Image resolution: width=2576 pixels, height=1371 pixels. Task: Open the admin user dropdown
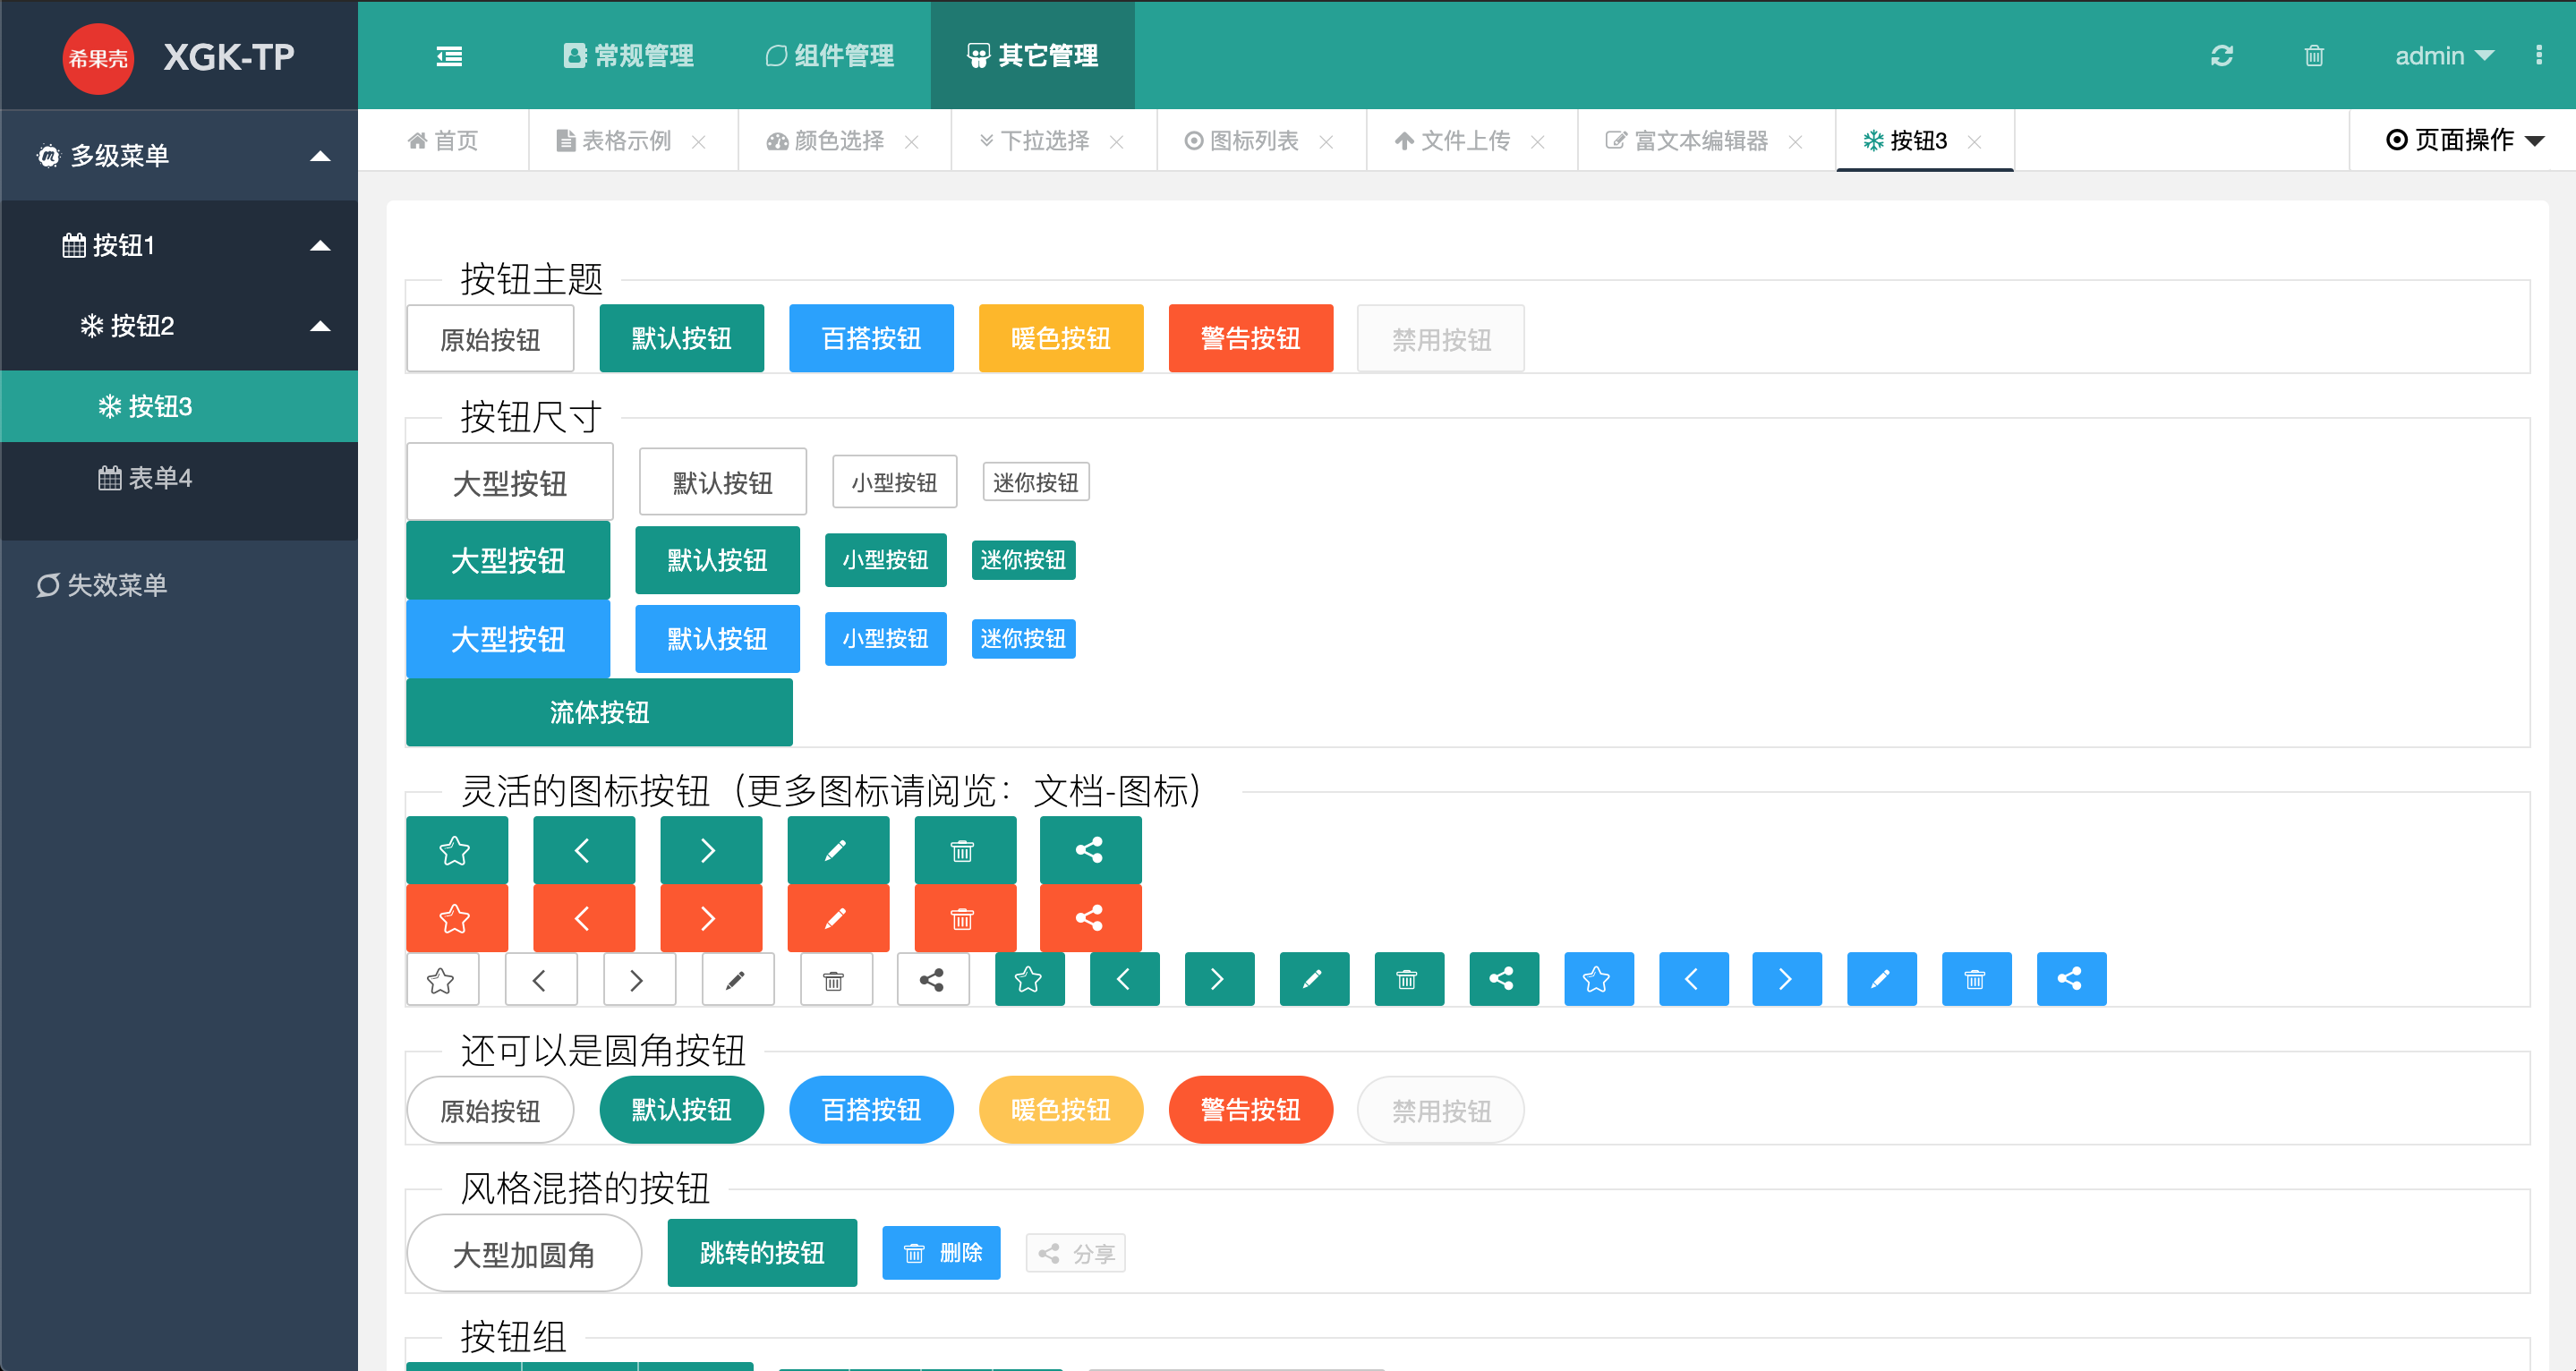coord(2442,56)
